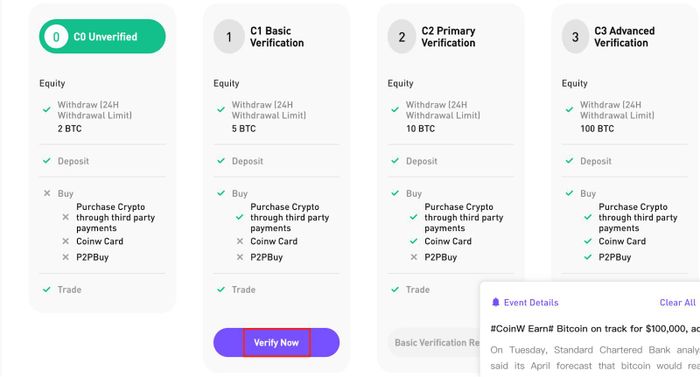Click the 0 circle in C0 badge
This screenshot has height=377, width=700.
point(56,37)
